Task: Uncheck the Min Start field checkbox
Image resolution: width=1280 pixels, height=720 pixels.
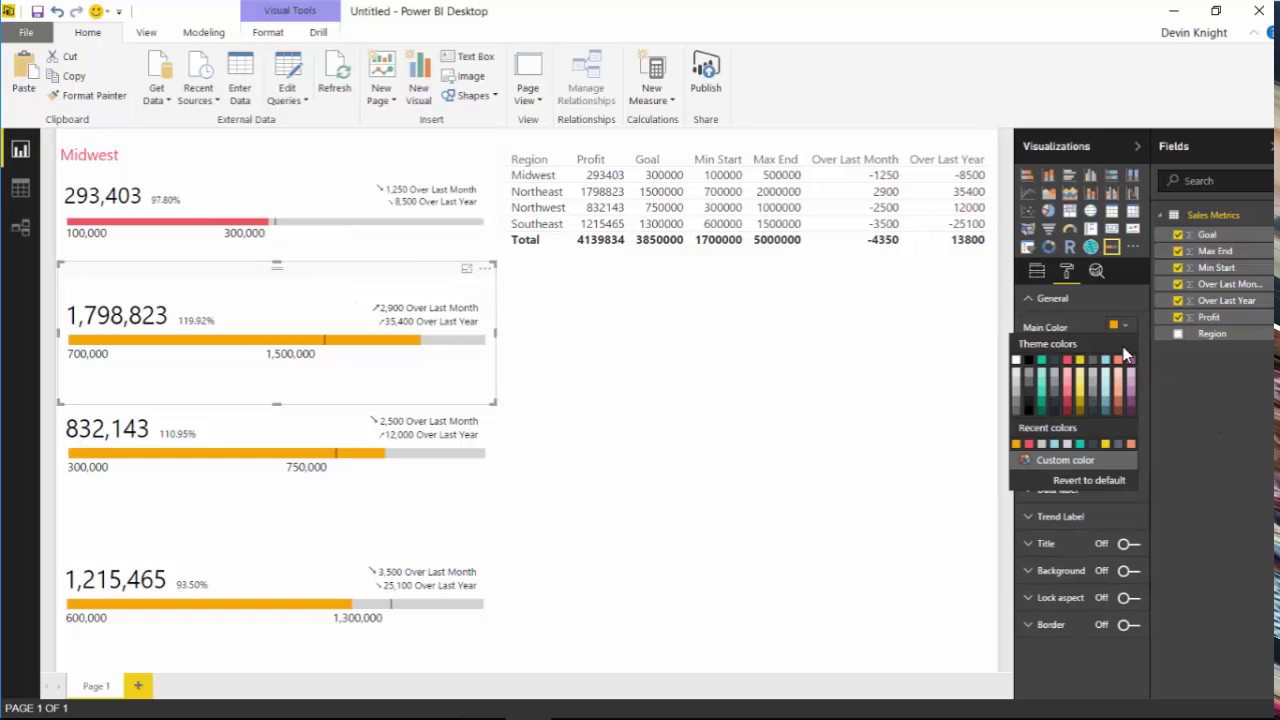Action: tap(1178, 268)
